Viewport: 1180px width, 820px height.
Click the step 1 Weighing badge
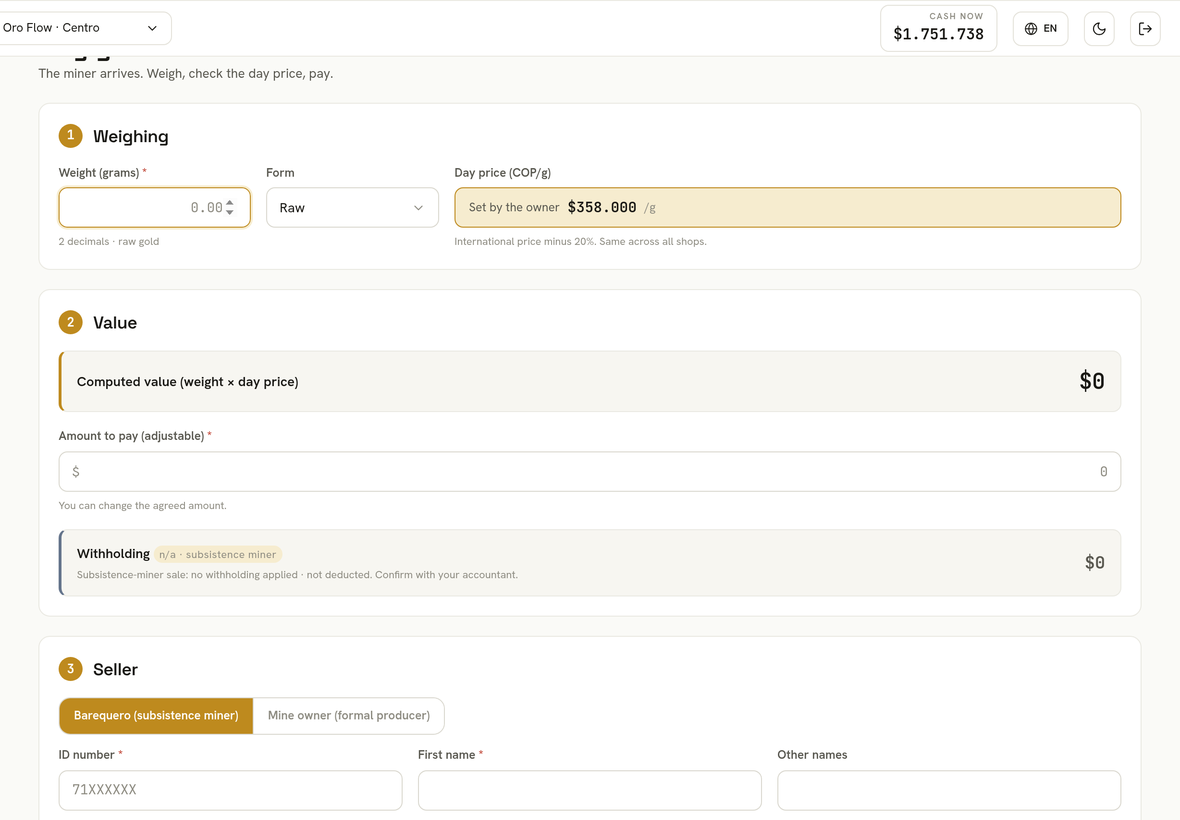71,135
